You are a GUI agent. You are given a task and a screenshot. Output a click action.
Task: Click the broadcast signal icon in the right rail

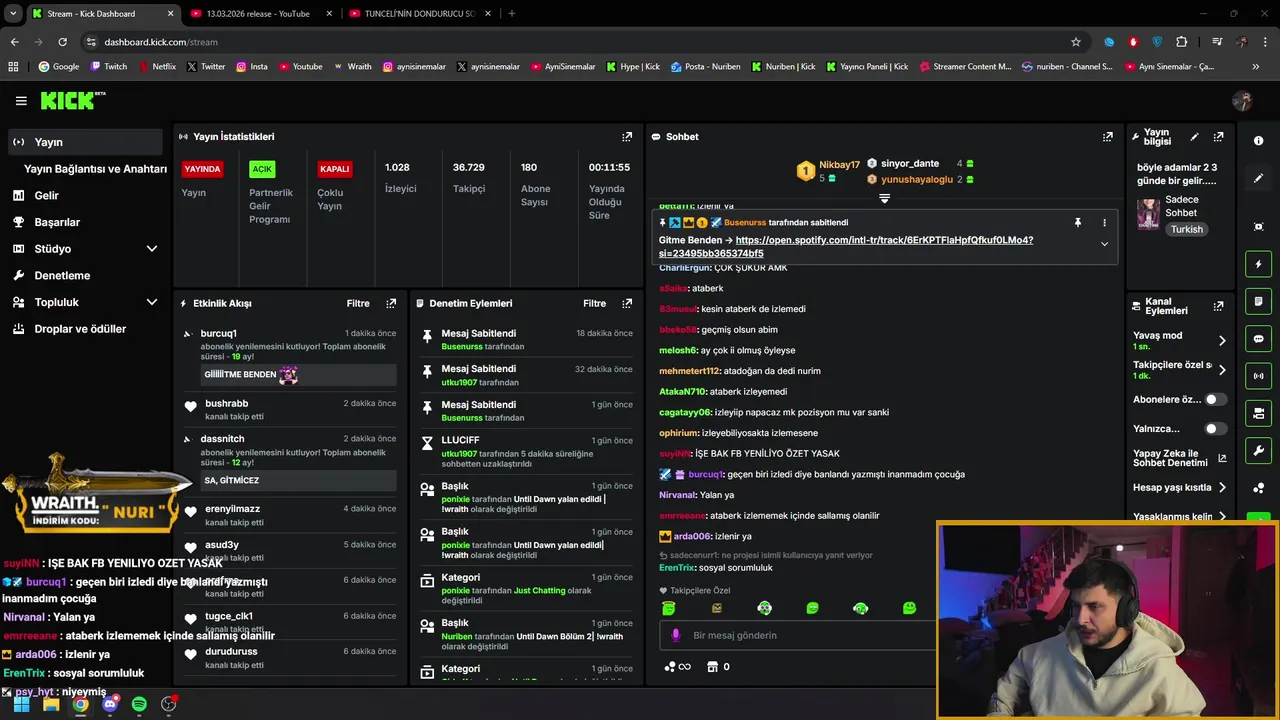coord(1259,376)
